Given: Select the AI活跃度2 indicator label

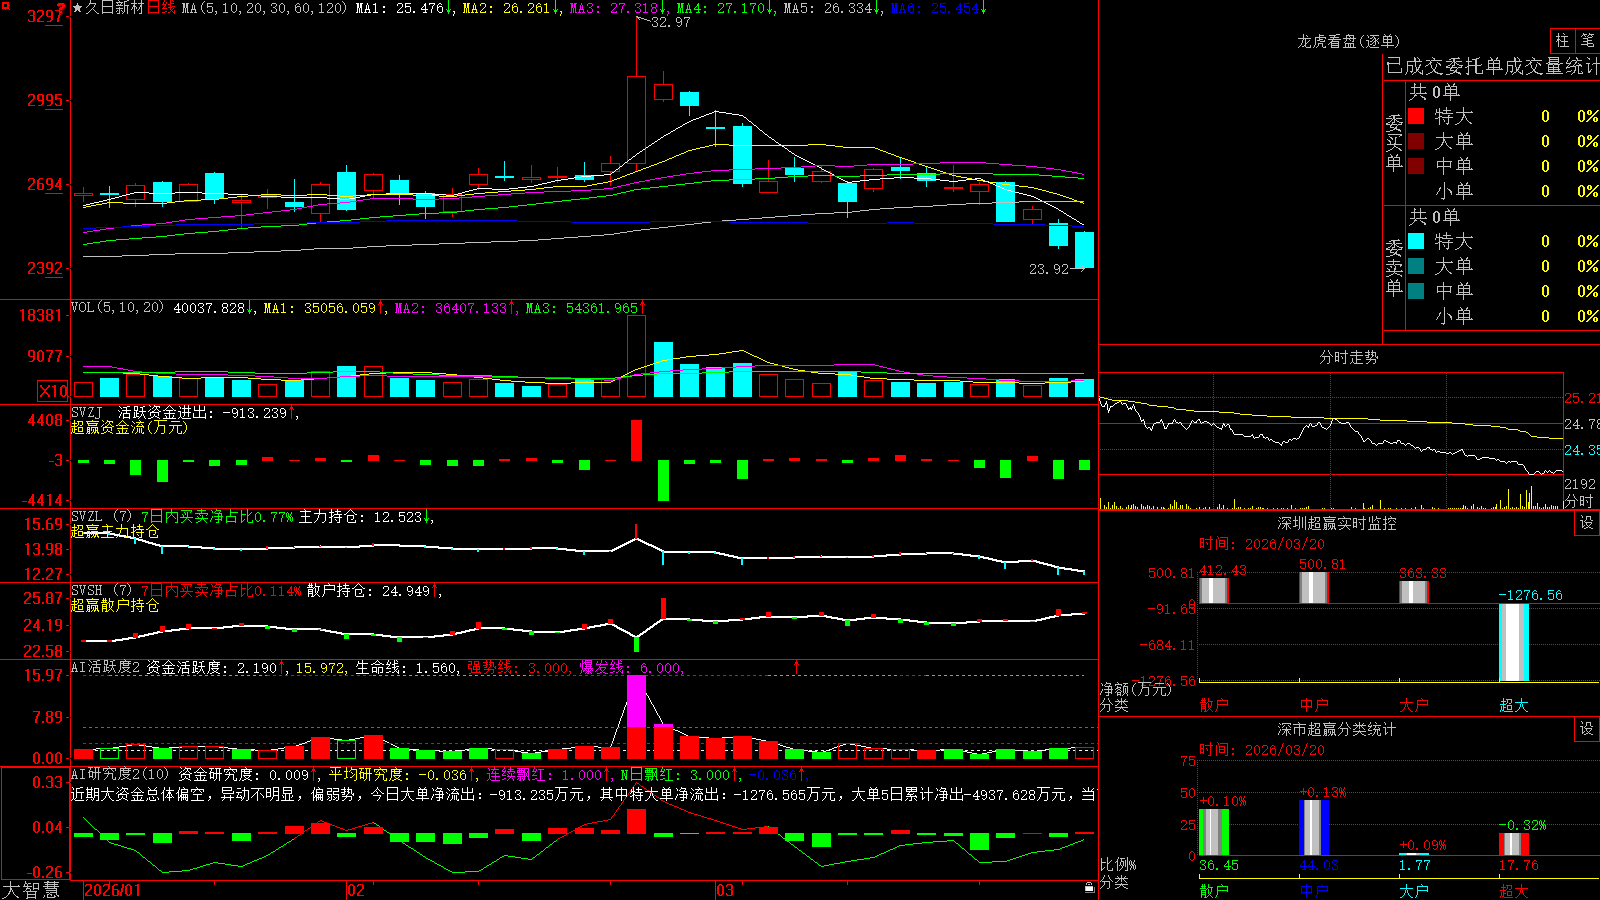Looking at the screenshot, I should 106,667.
